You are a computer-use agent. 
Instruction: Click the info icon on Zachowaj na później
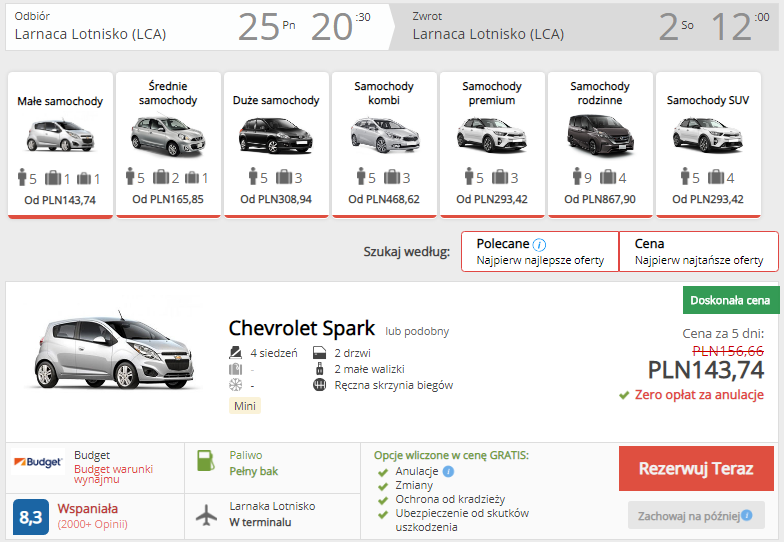pos(746,515)
